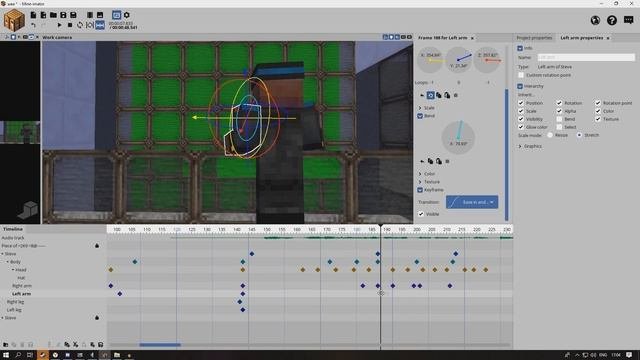Uncheck inherit Rotation
The height and width of the screenshot is (360, 640).
click(x=559, y=103)
